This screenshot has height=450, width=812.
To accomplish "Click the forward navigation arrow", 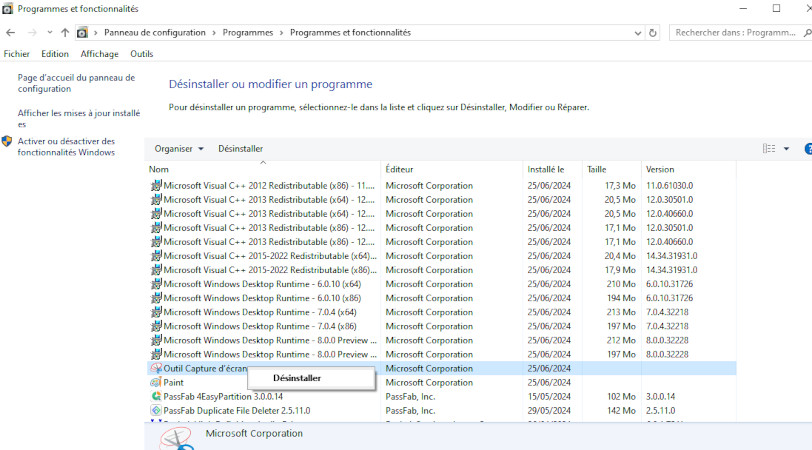I will click(32, 33).
